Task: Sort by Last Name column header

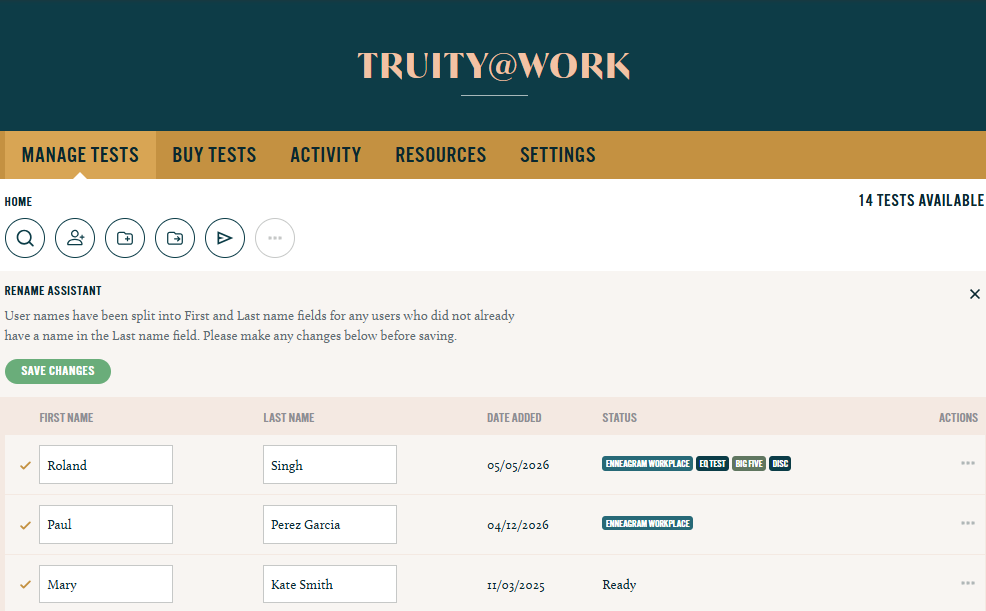Action: (x=289, y=417)
